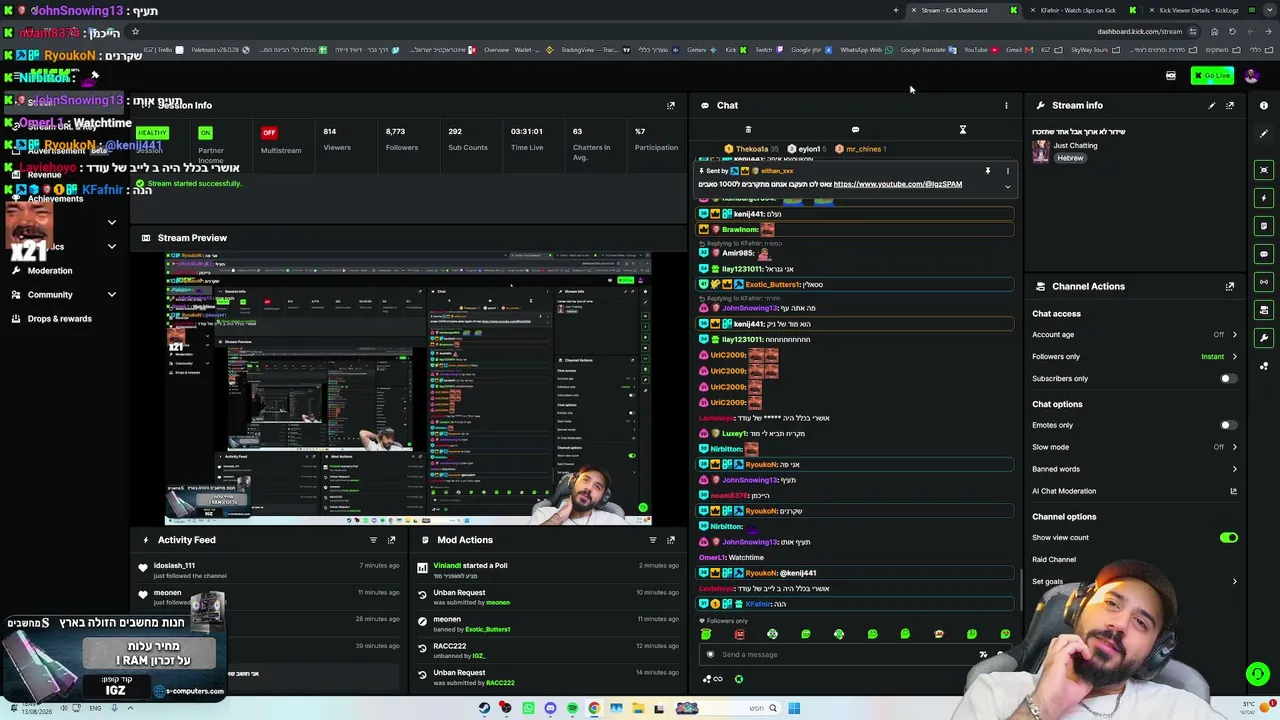Open the YouTube link in pinned message
Viewport: 1280px width, 720px height.
tap(897, 184)
